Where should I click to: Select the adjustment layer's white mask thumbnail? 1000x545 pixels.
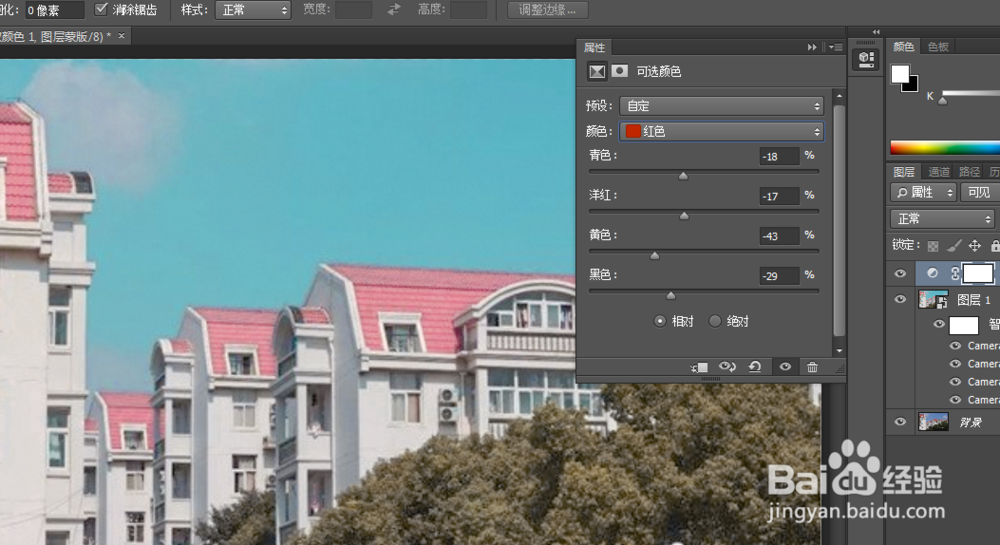tap(978, 273)
